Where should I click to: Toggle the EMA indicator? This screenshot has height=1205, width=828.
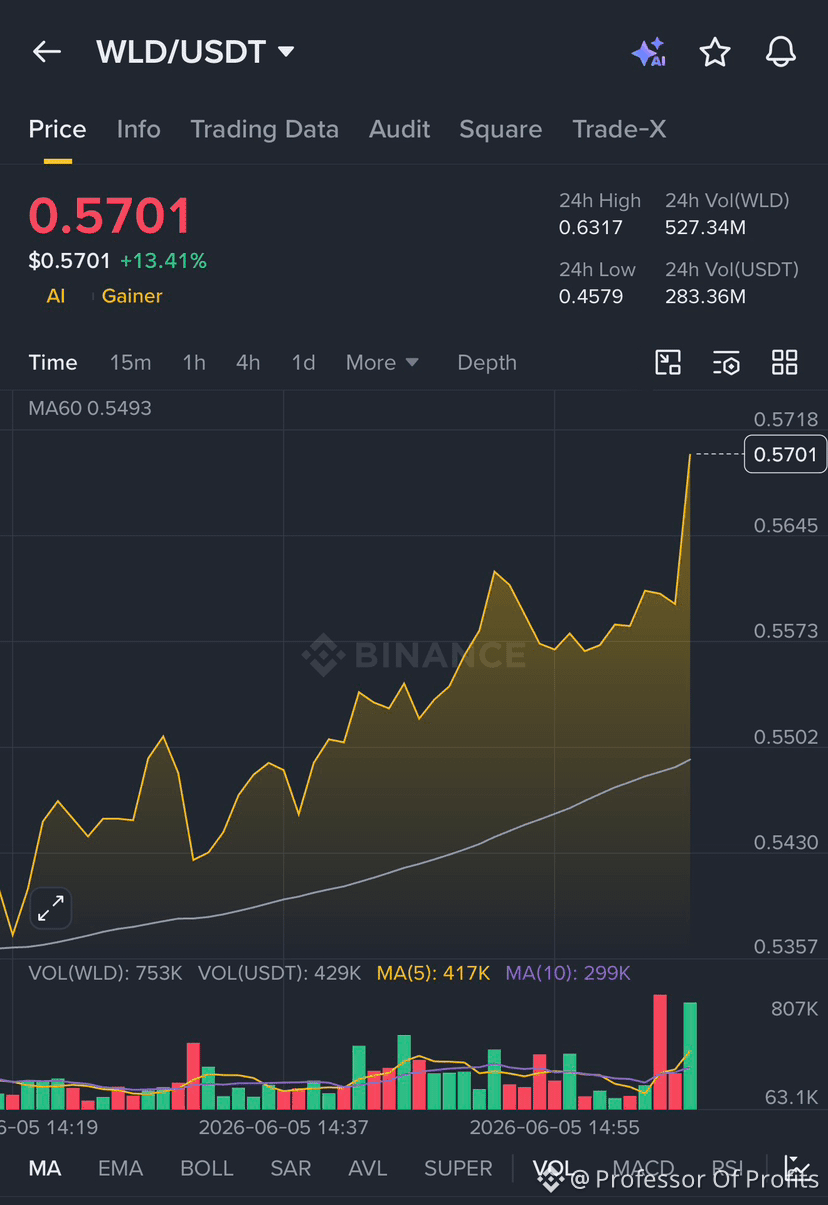(120, 1168)
